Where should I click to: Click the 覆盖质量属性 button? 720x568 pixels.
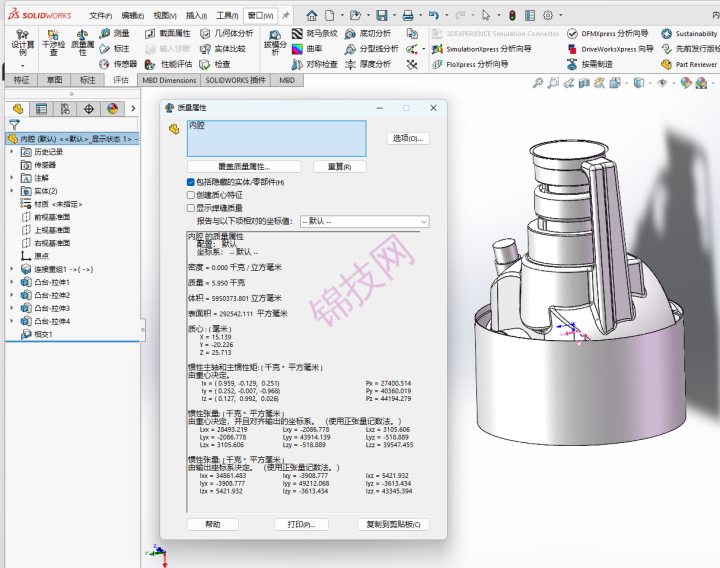tap(244, 166)
